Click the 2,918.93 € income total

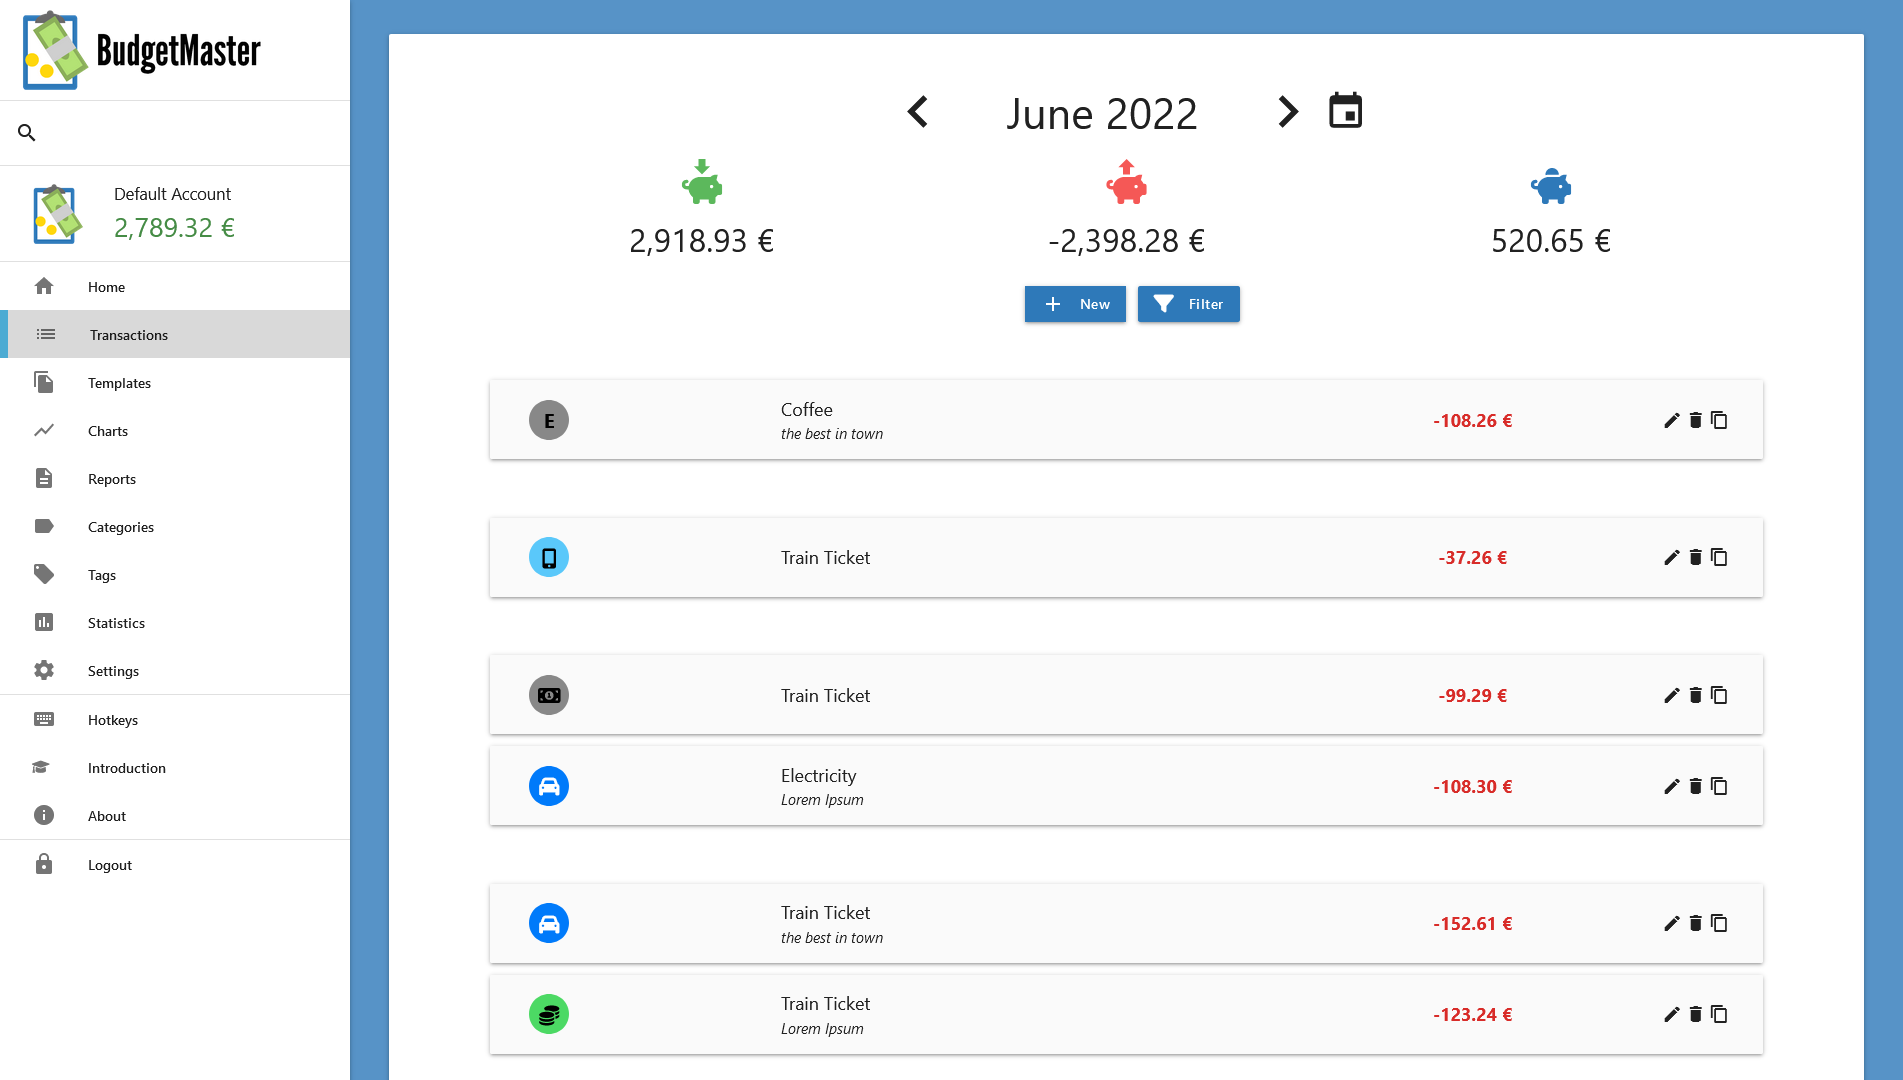point(702,241)
